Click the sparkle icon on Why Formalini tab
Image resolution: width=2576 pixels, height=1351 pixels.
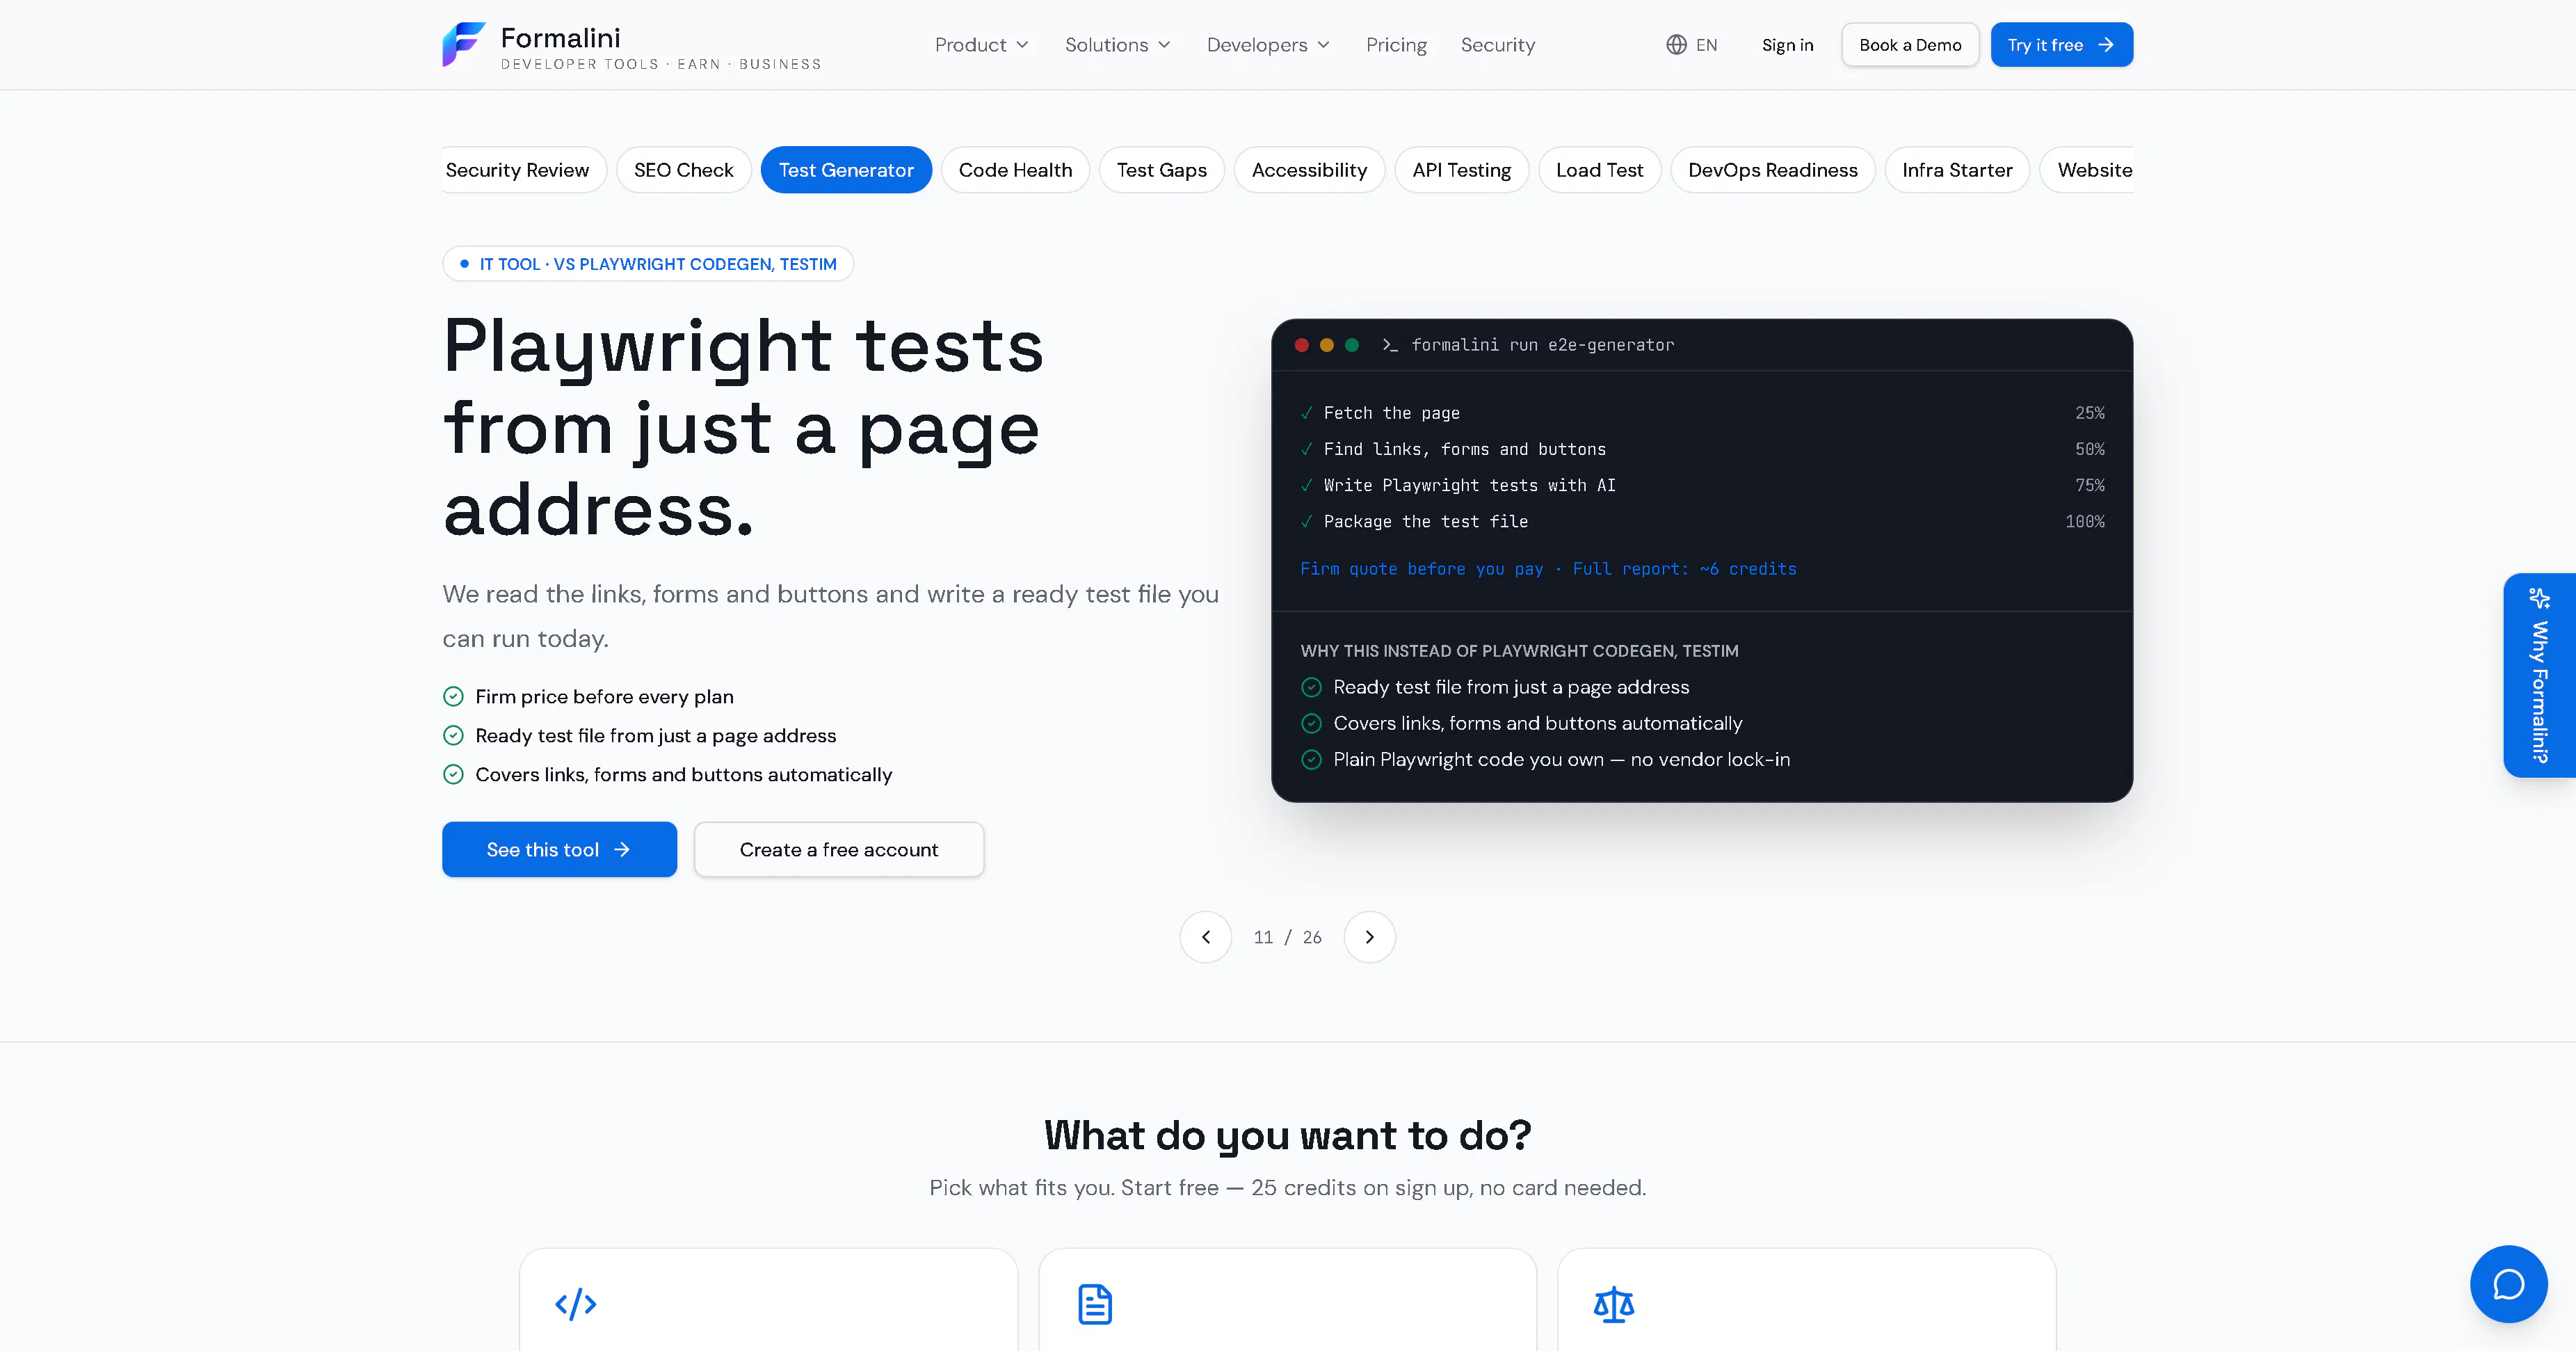pos(2539,598)
